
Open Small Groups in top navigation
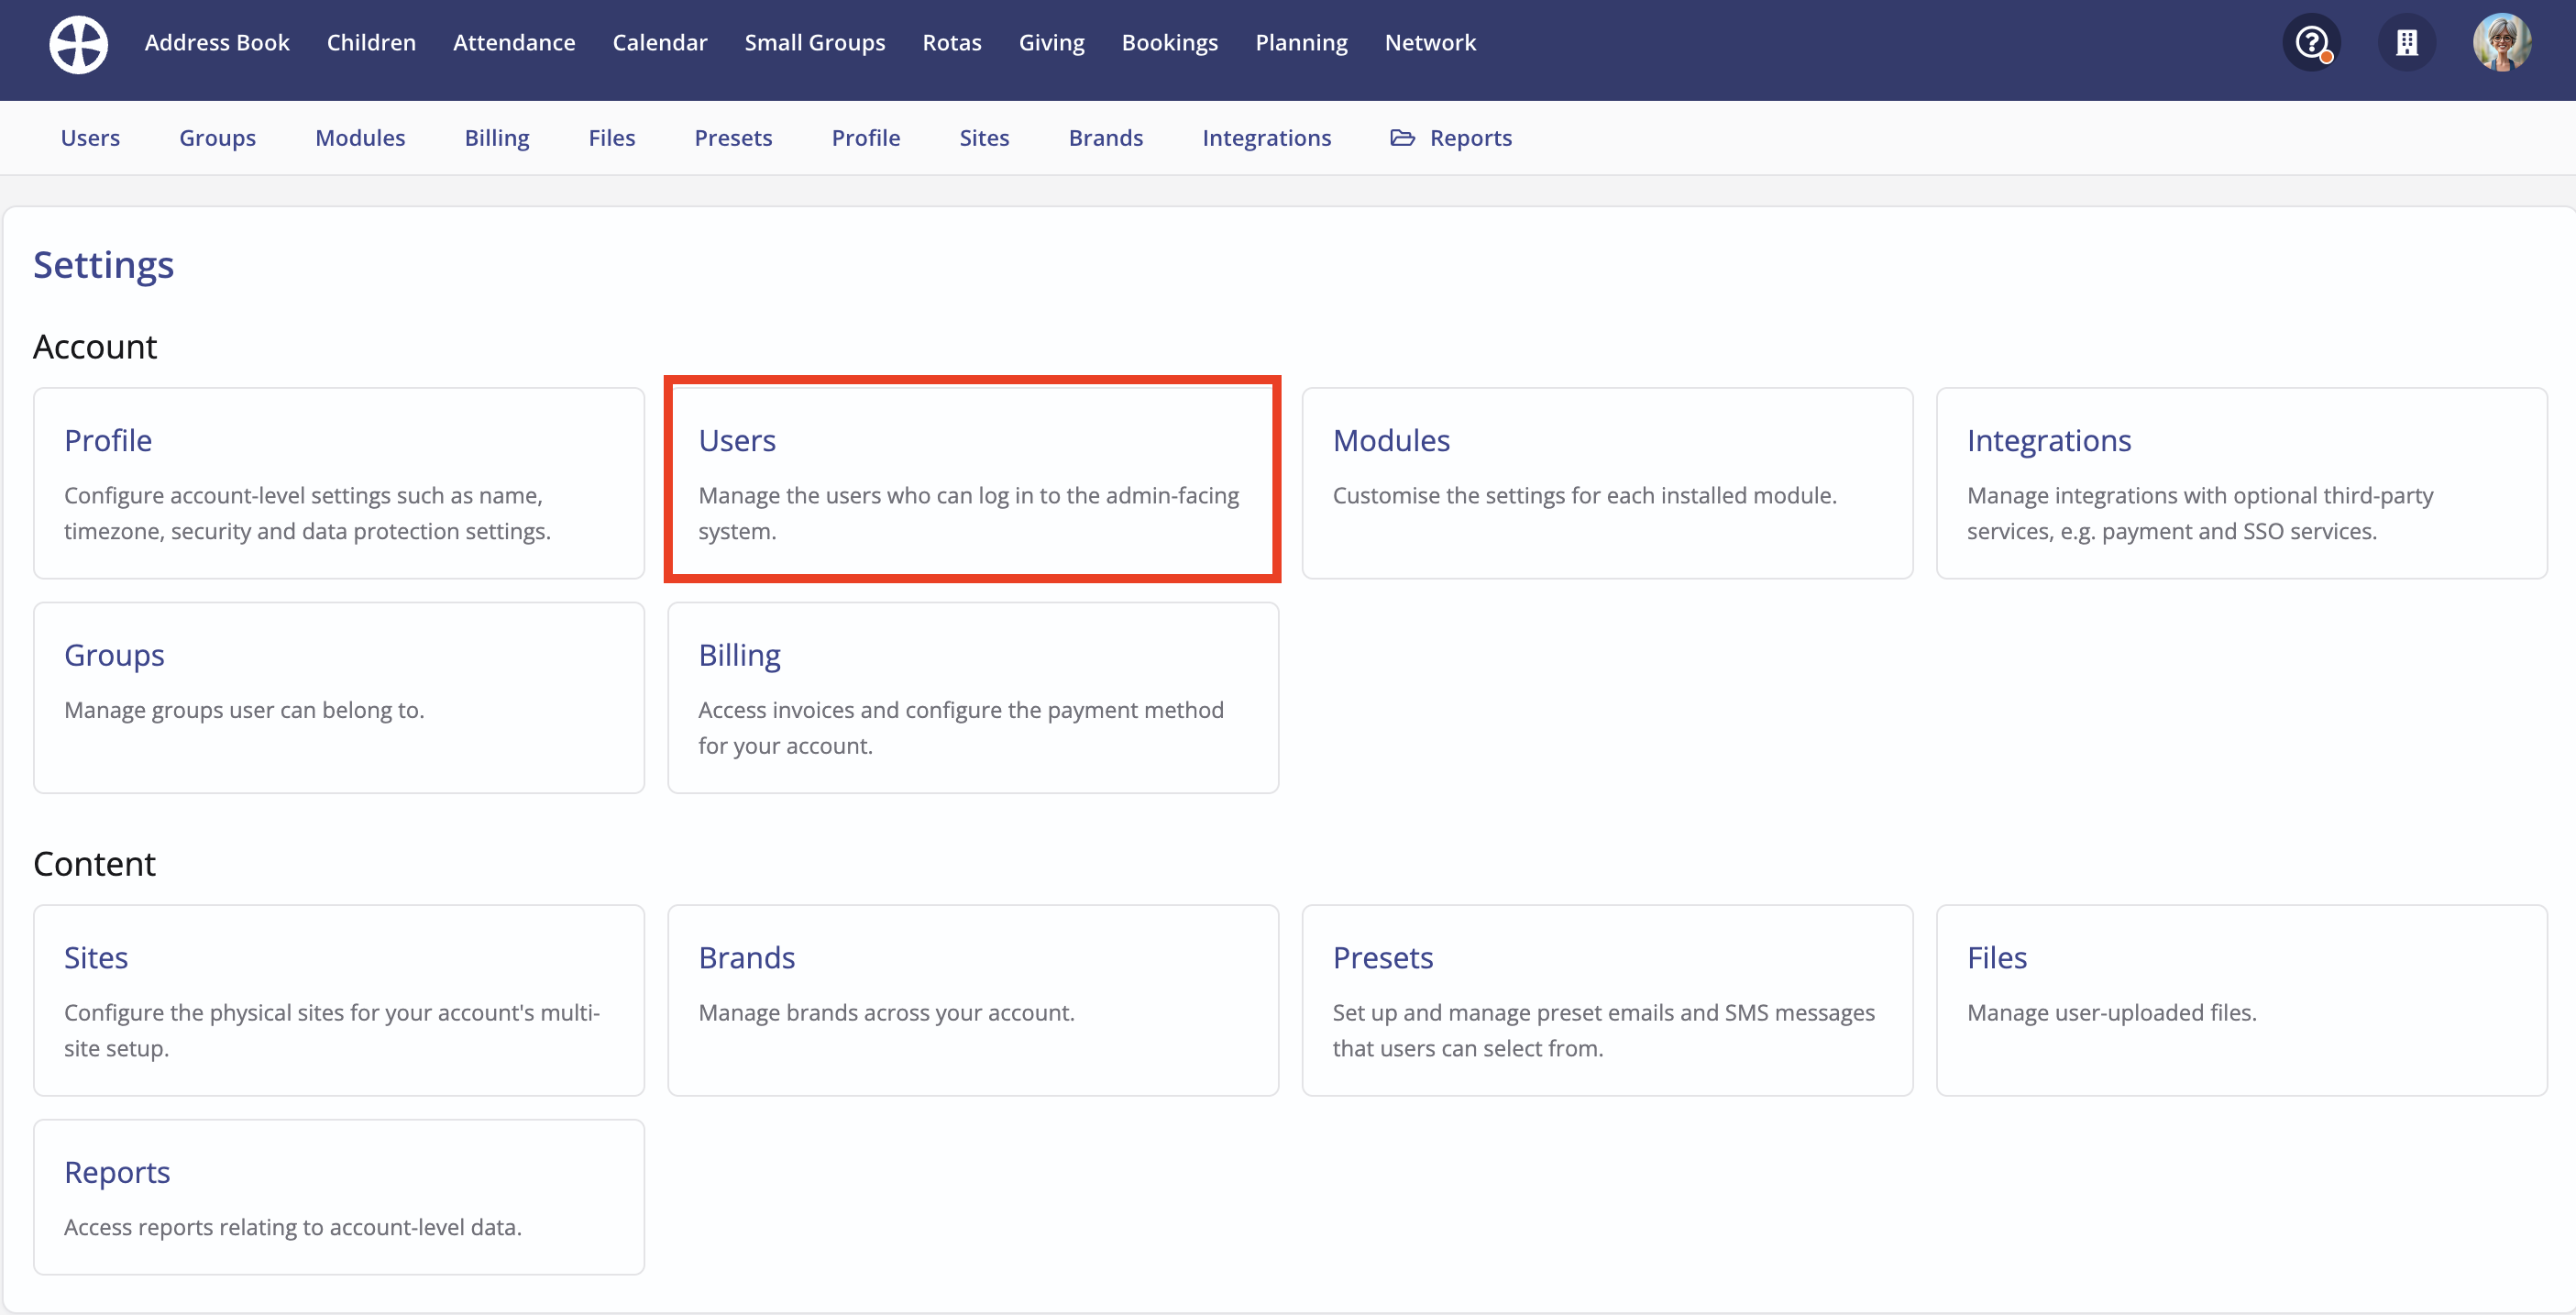click(x=815, y=43)
